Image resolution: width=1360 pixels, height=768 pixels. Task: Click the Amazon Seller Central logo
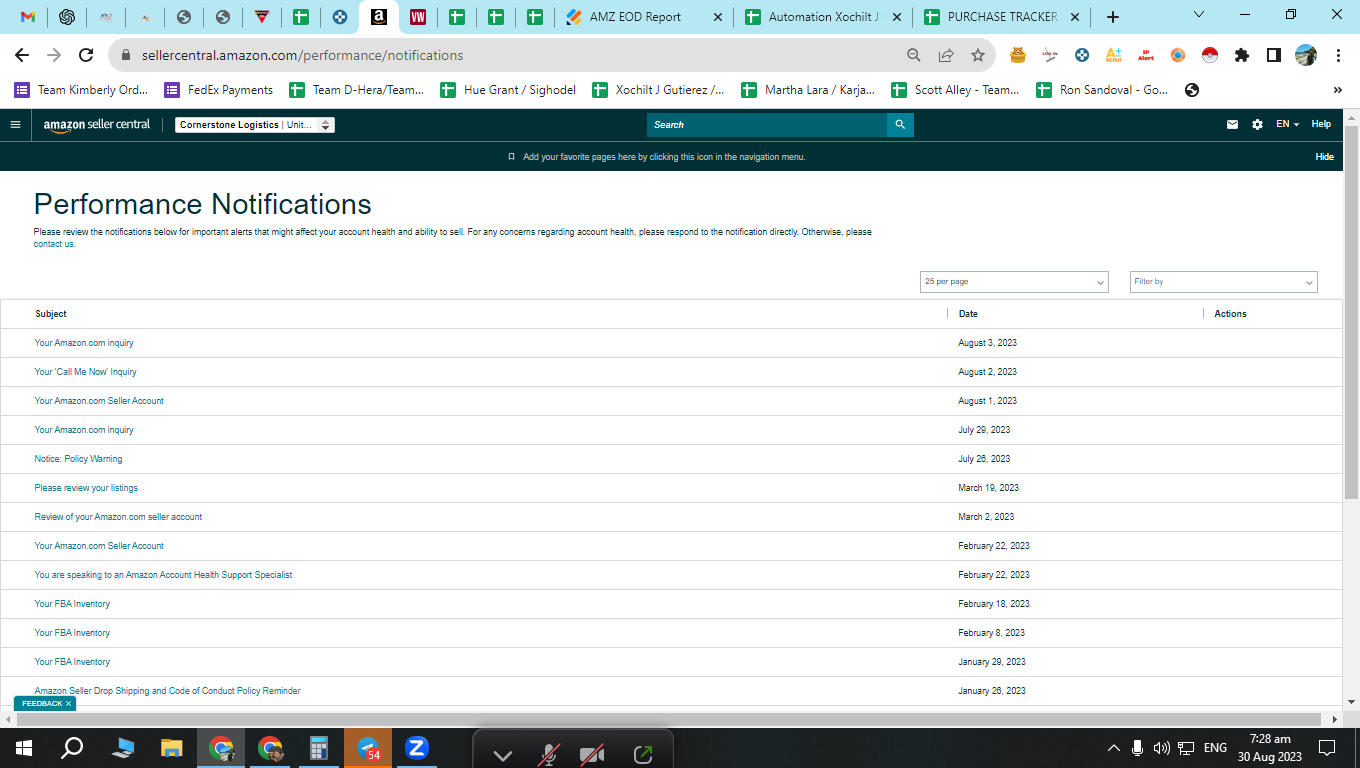coord(97,125)
